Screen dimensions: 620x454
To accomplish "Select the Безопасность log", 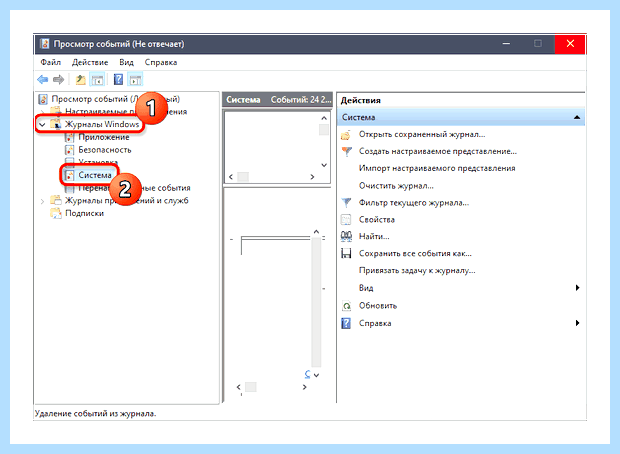I will point(105,150).
